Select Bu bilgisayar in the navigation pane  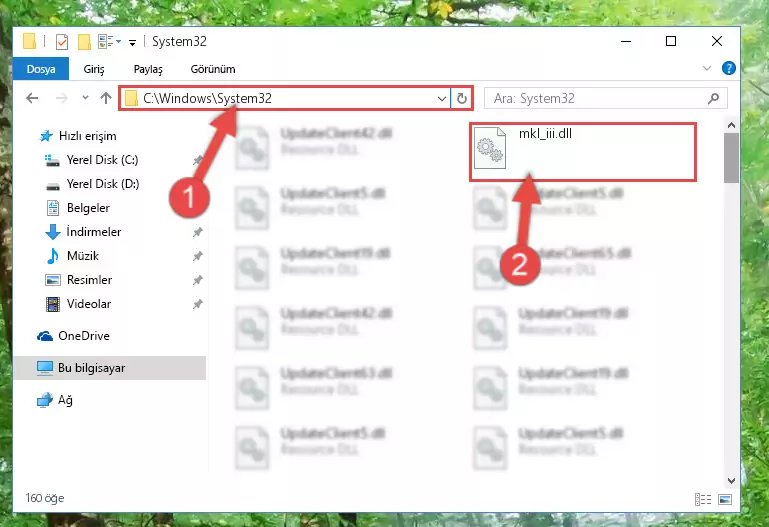click(x=109, y=368)
